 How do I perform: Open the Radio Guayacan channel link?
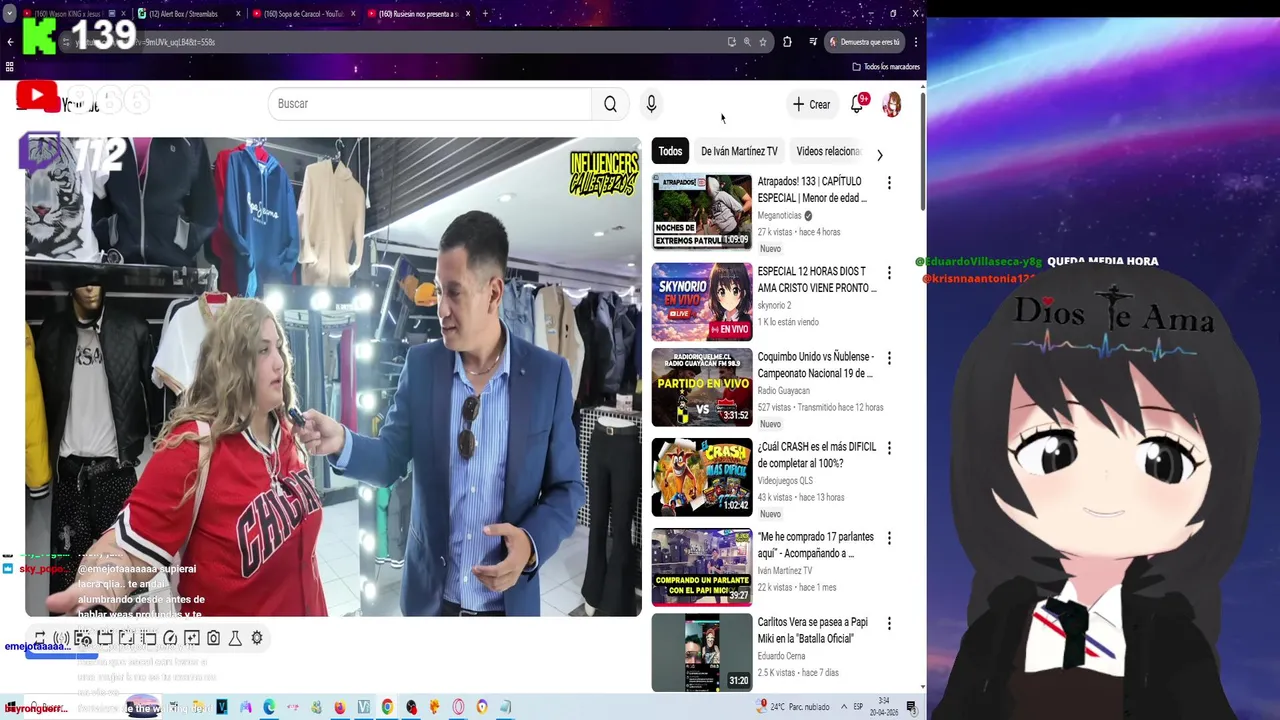click(783, 390)
